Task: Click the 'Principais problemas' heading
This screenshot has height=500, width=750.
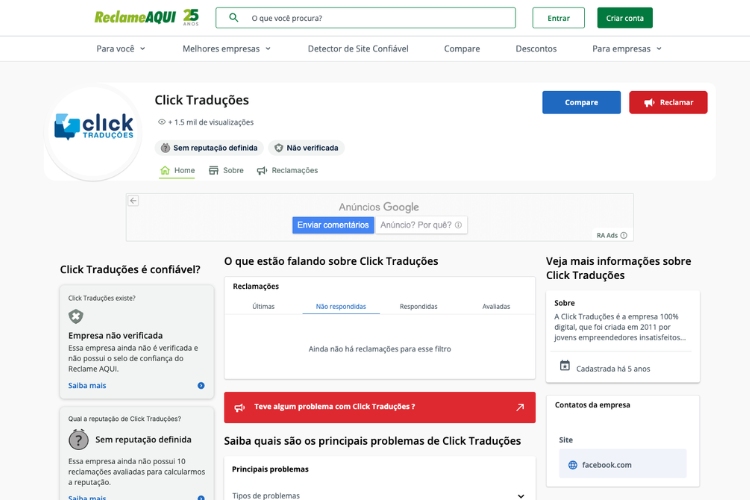Action: [270, 469]
